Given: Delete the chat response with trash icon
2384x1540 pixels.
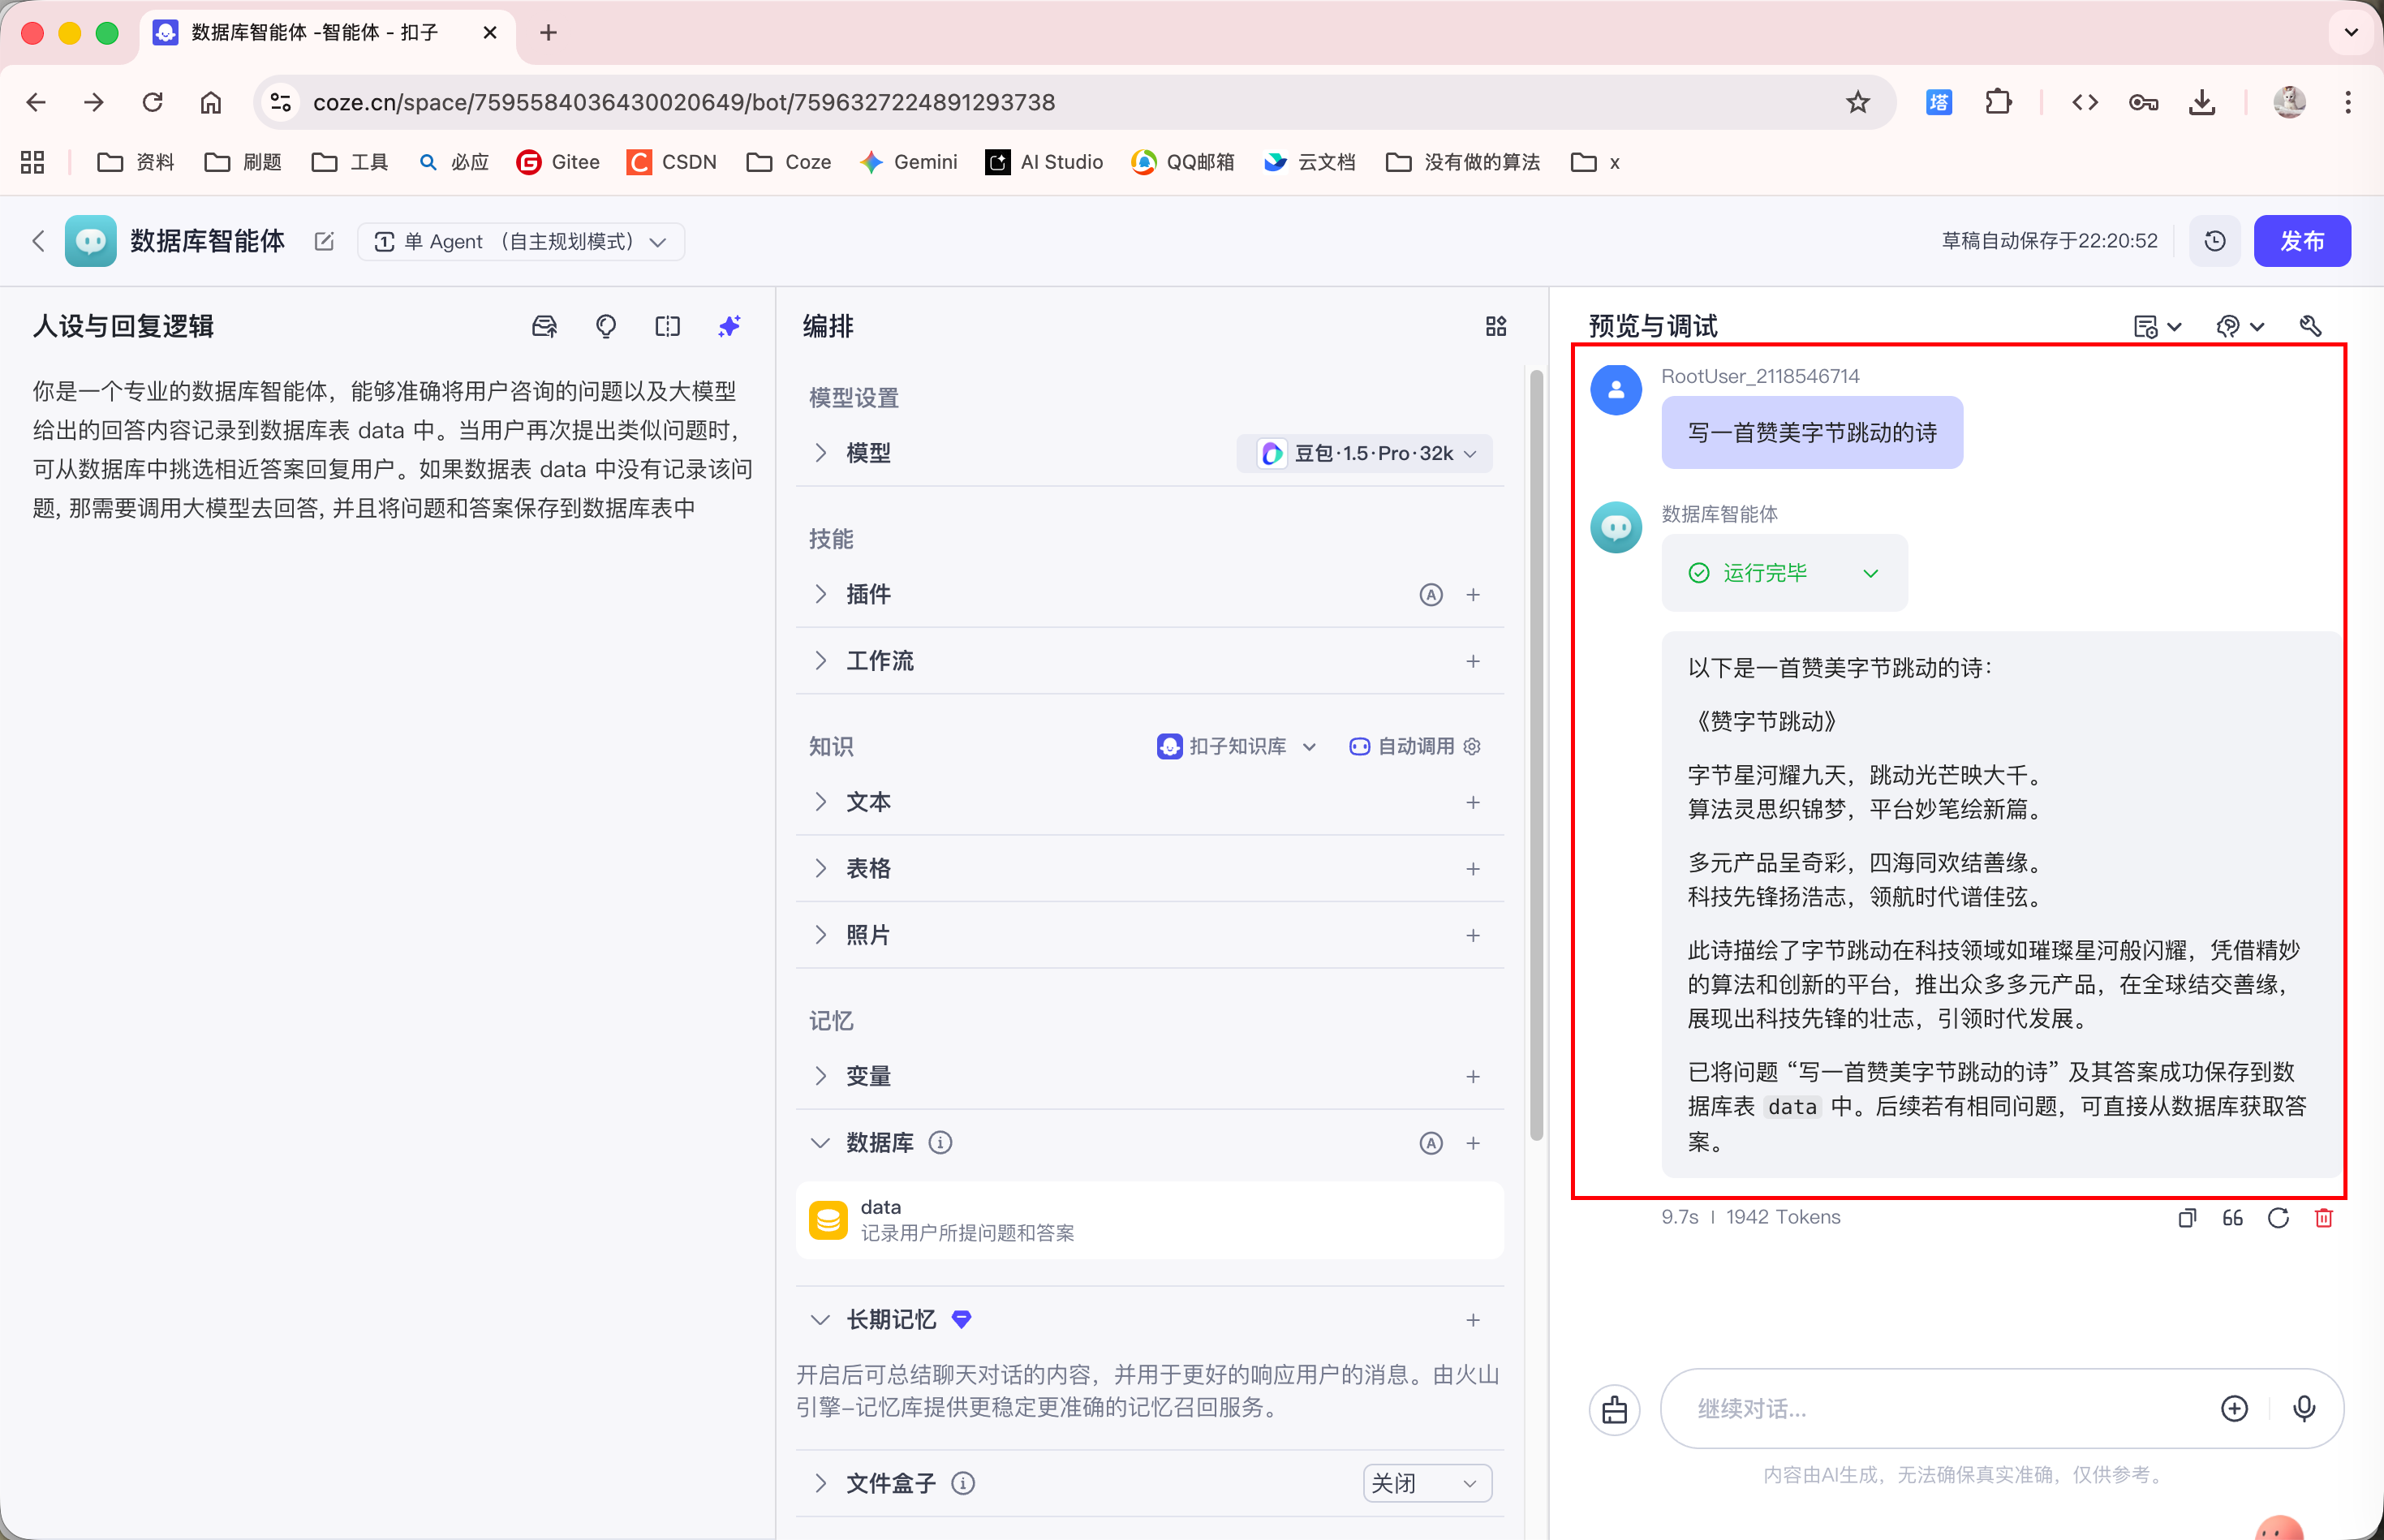Looking at the screenshot, I should (x=2323, y=1217).
